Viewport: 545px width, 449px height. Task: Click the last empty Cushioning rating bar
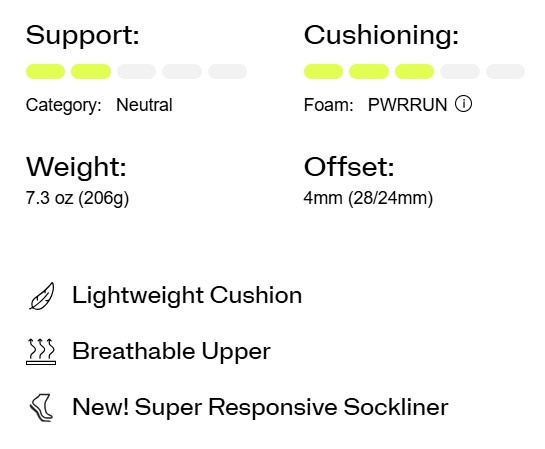click(x=505, y=72)
